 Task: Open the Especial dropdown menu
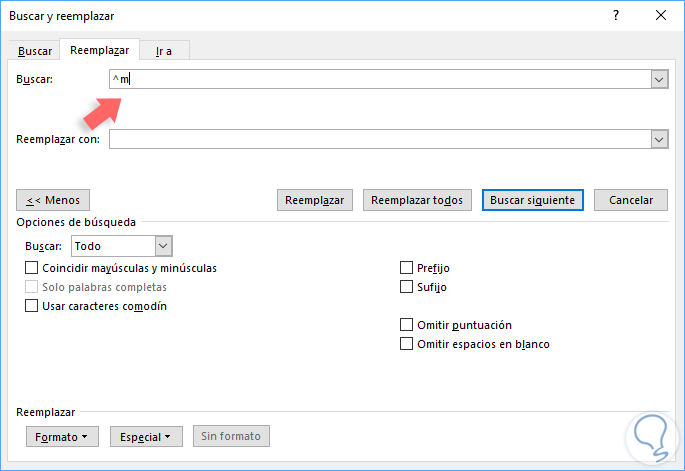[x=146, y=436]
